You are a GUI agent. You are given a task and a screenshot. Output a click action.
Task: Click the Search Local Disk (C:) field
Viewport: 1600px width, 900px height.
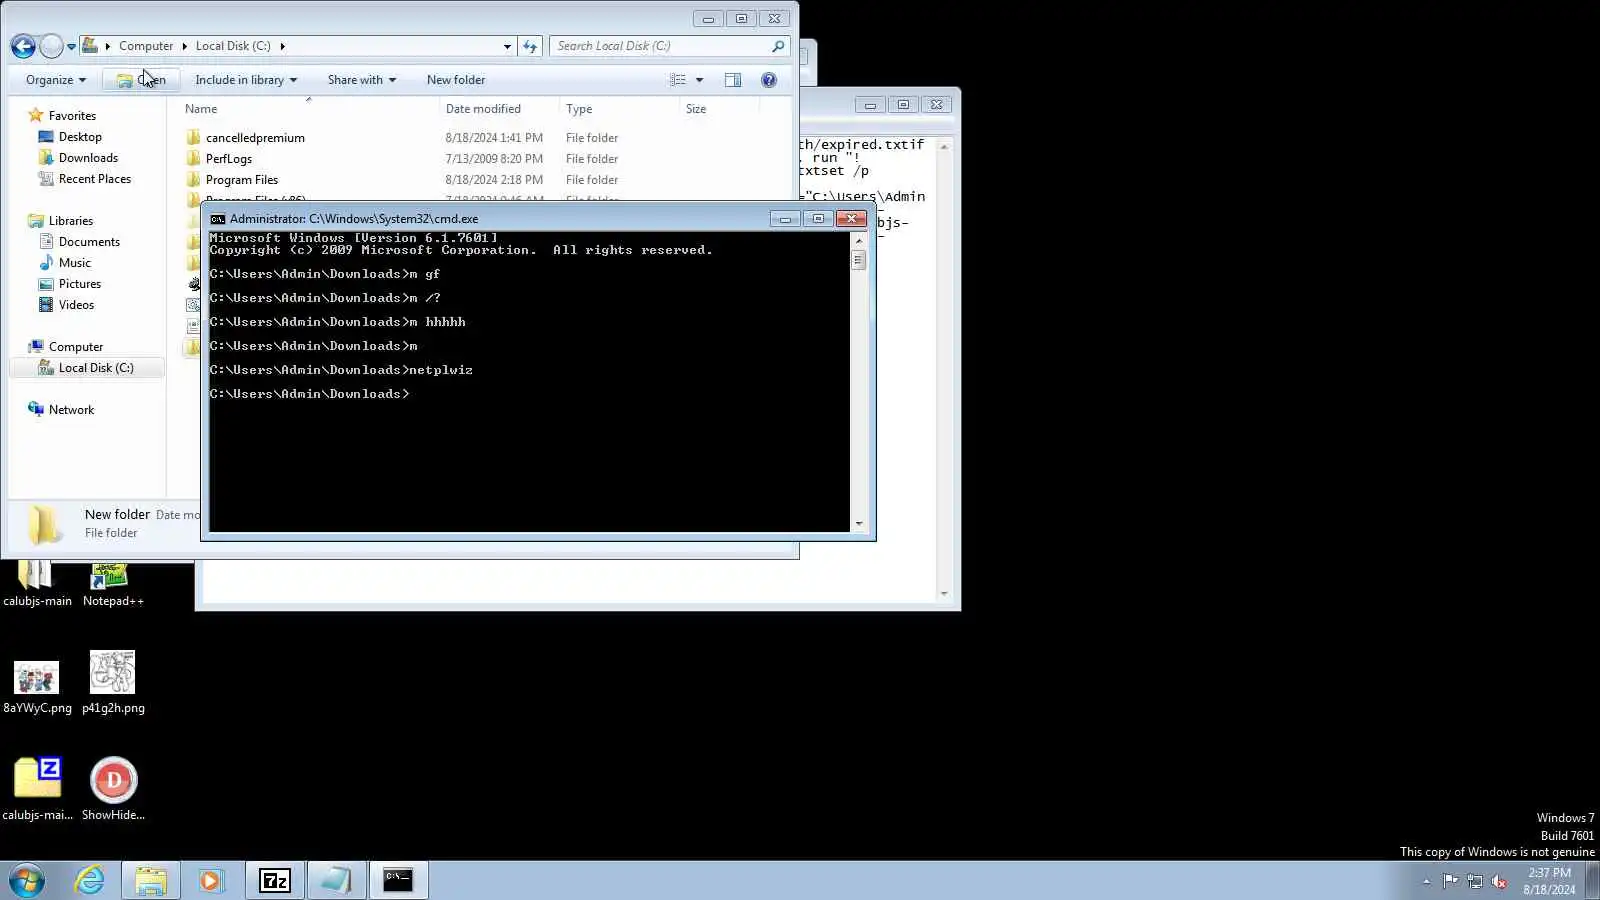660,46
